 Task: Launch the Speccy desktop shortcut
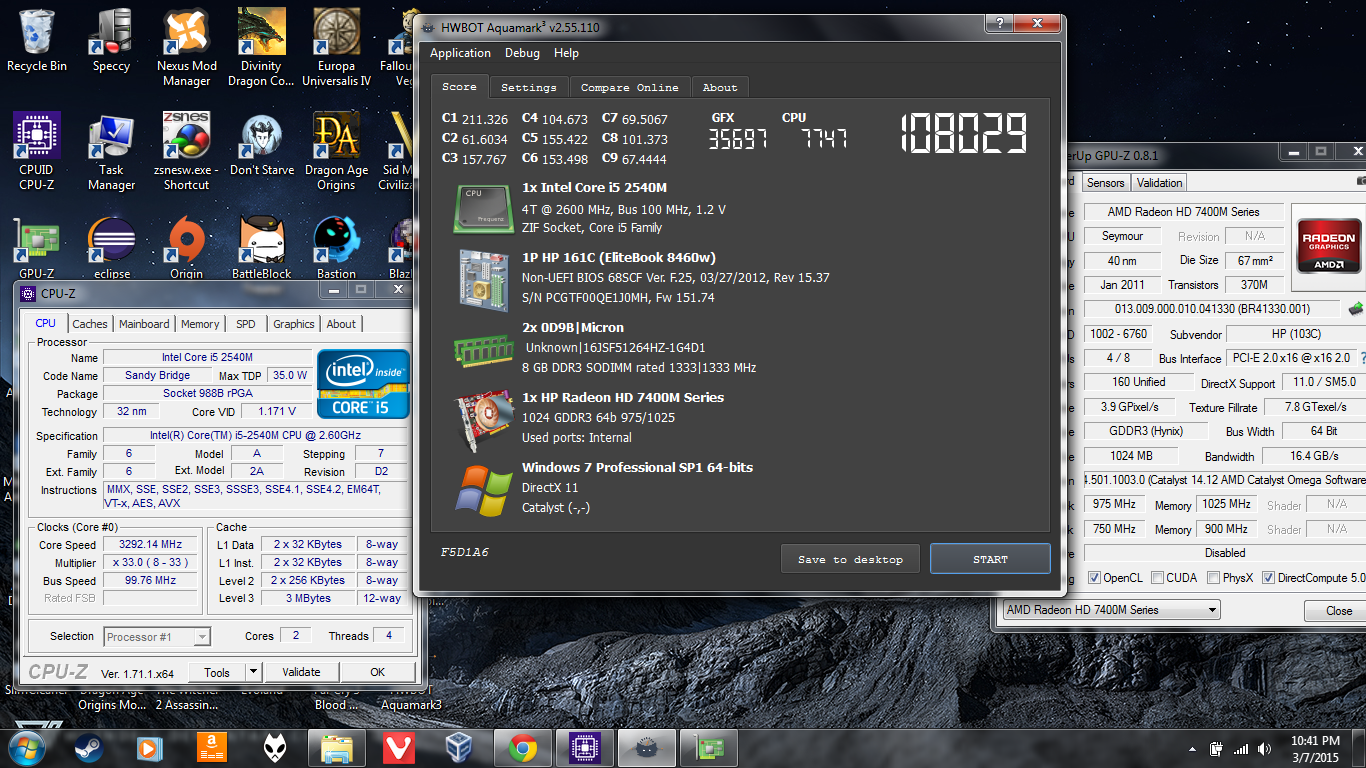[111, 41]
